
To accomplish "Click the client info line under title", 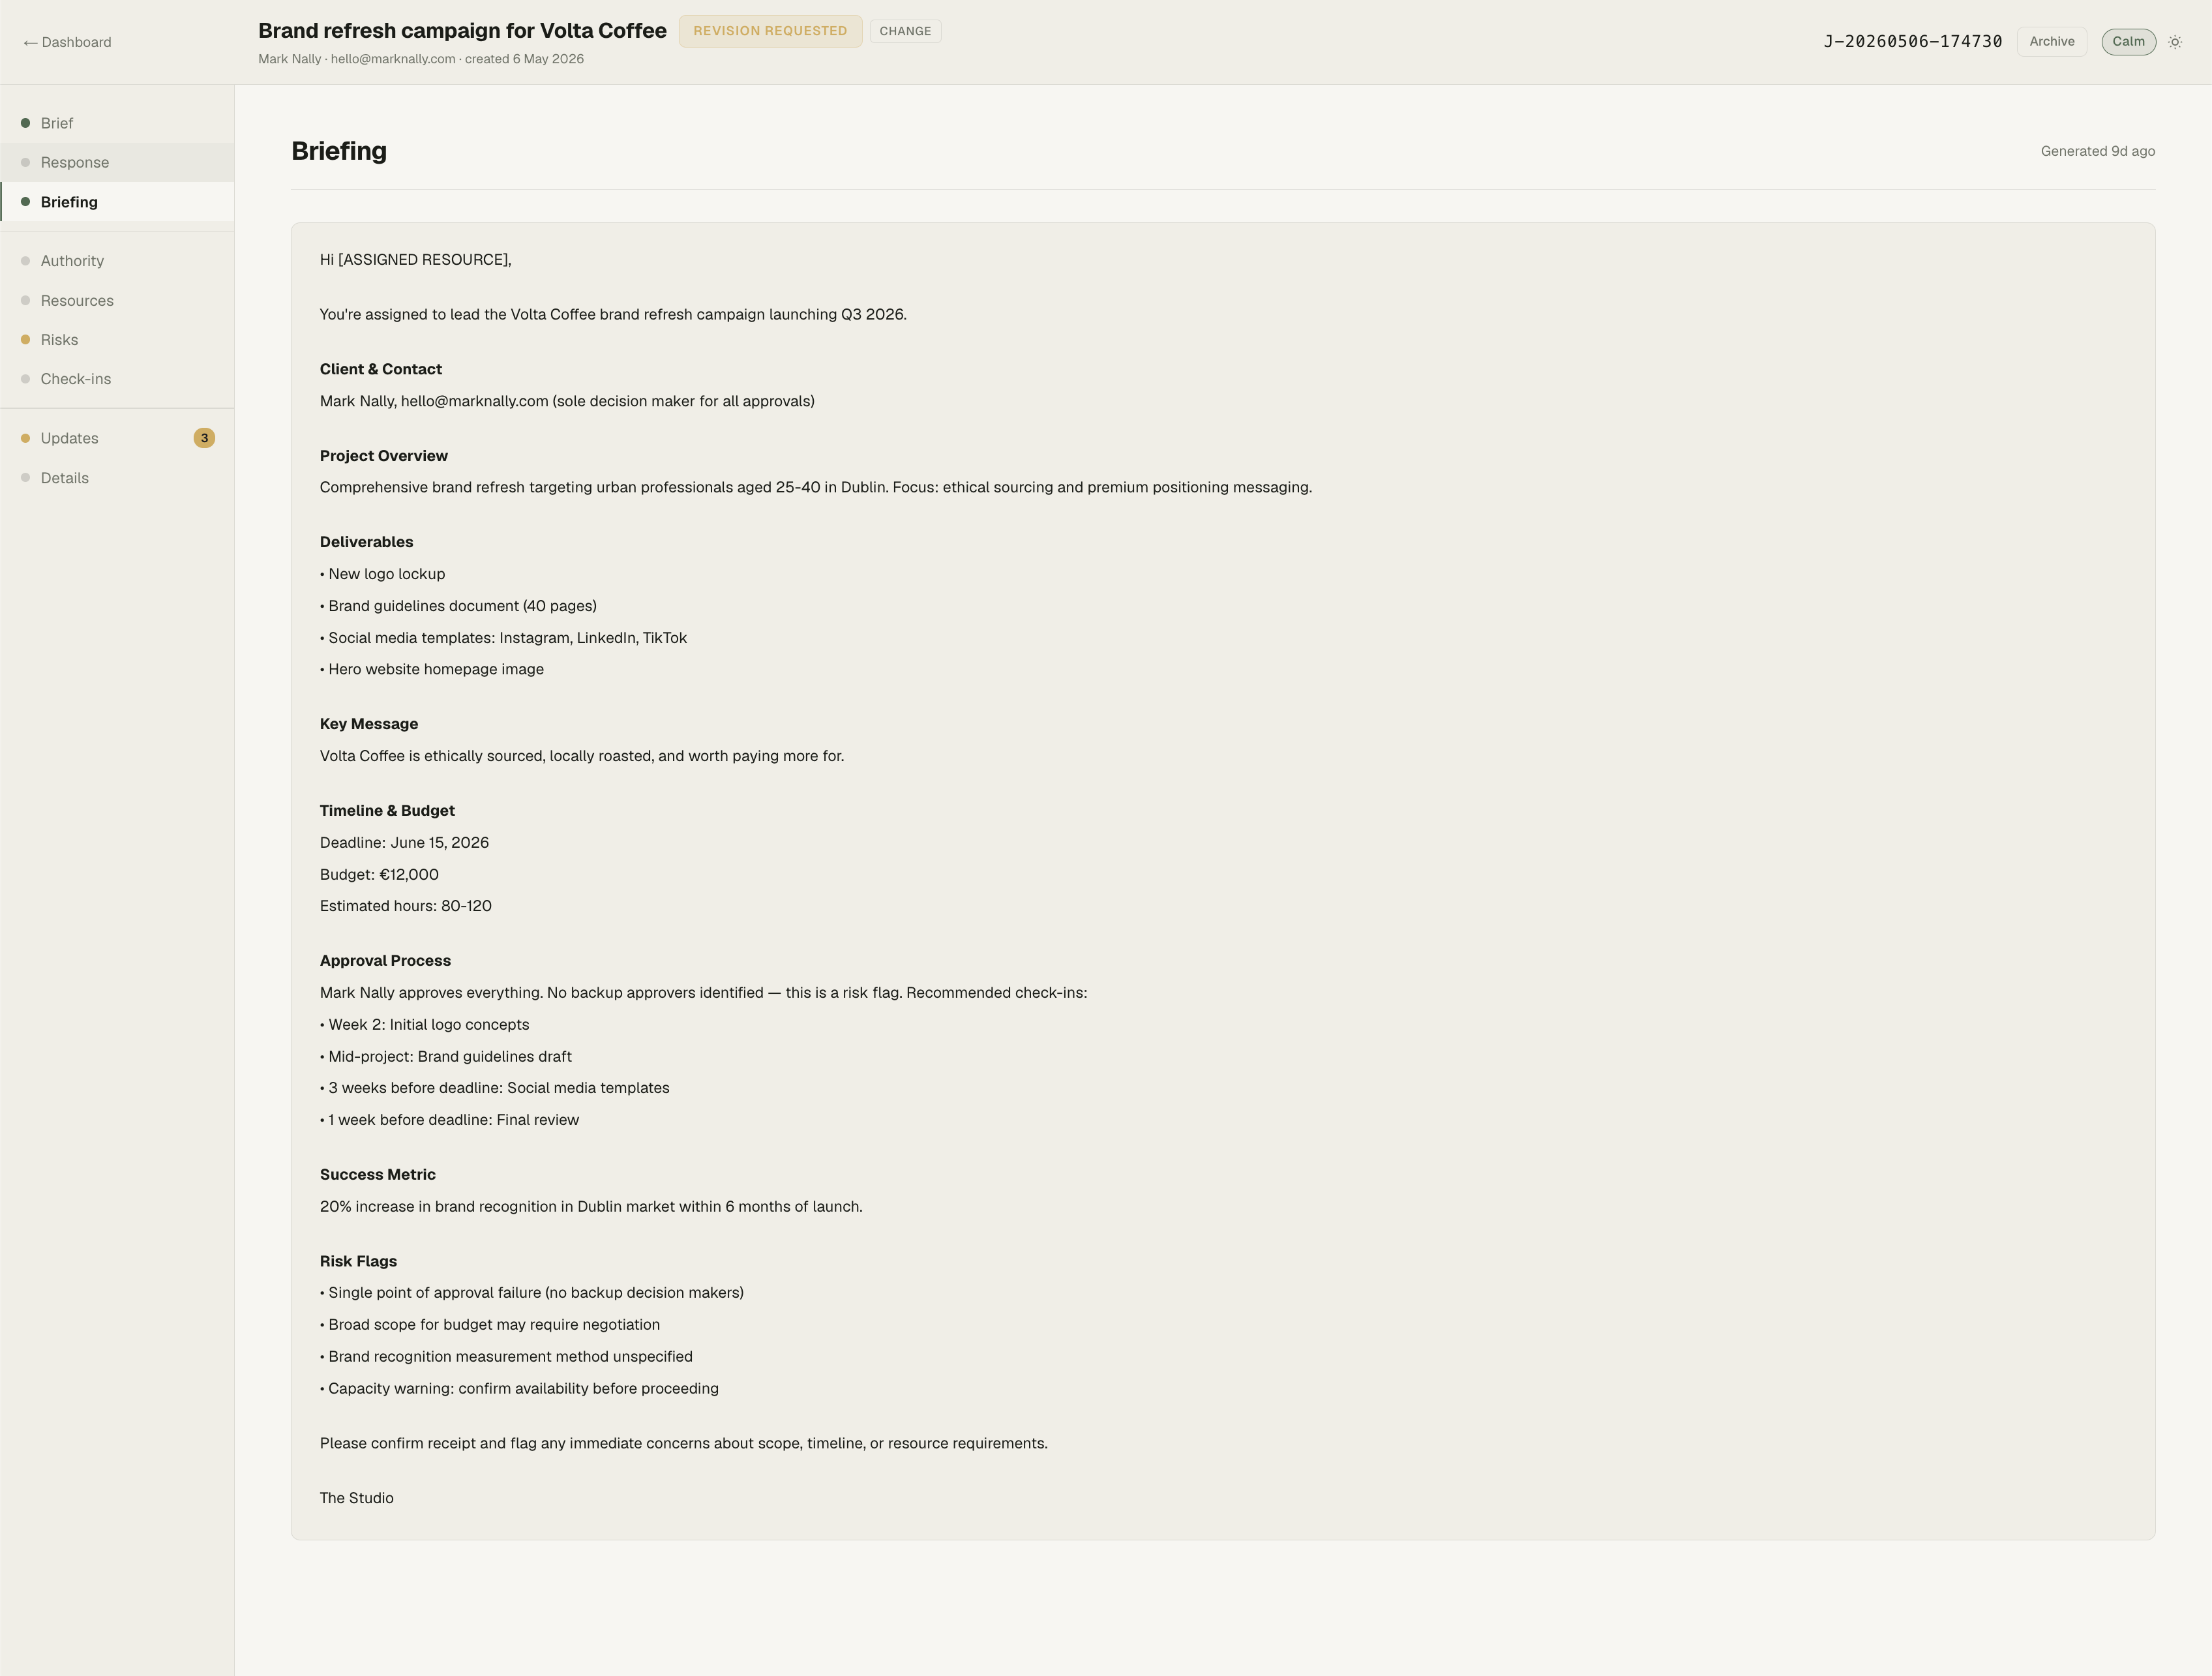I will pos(421,59).
